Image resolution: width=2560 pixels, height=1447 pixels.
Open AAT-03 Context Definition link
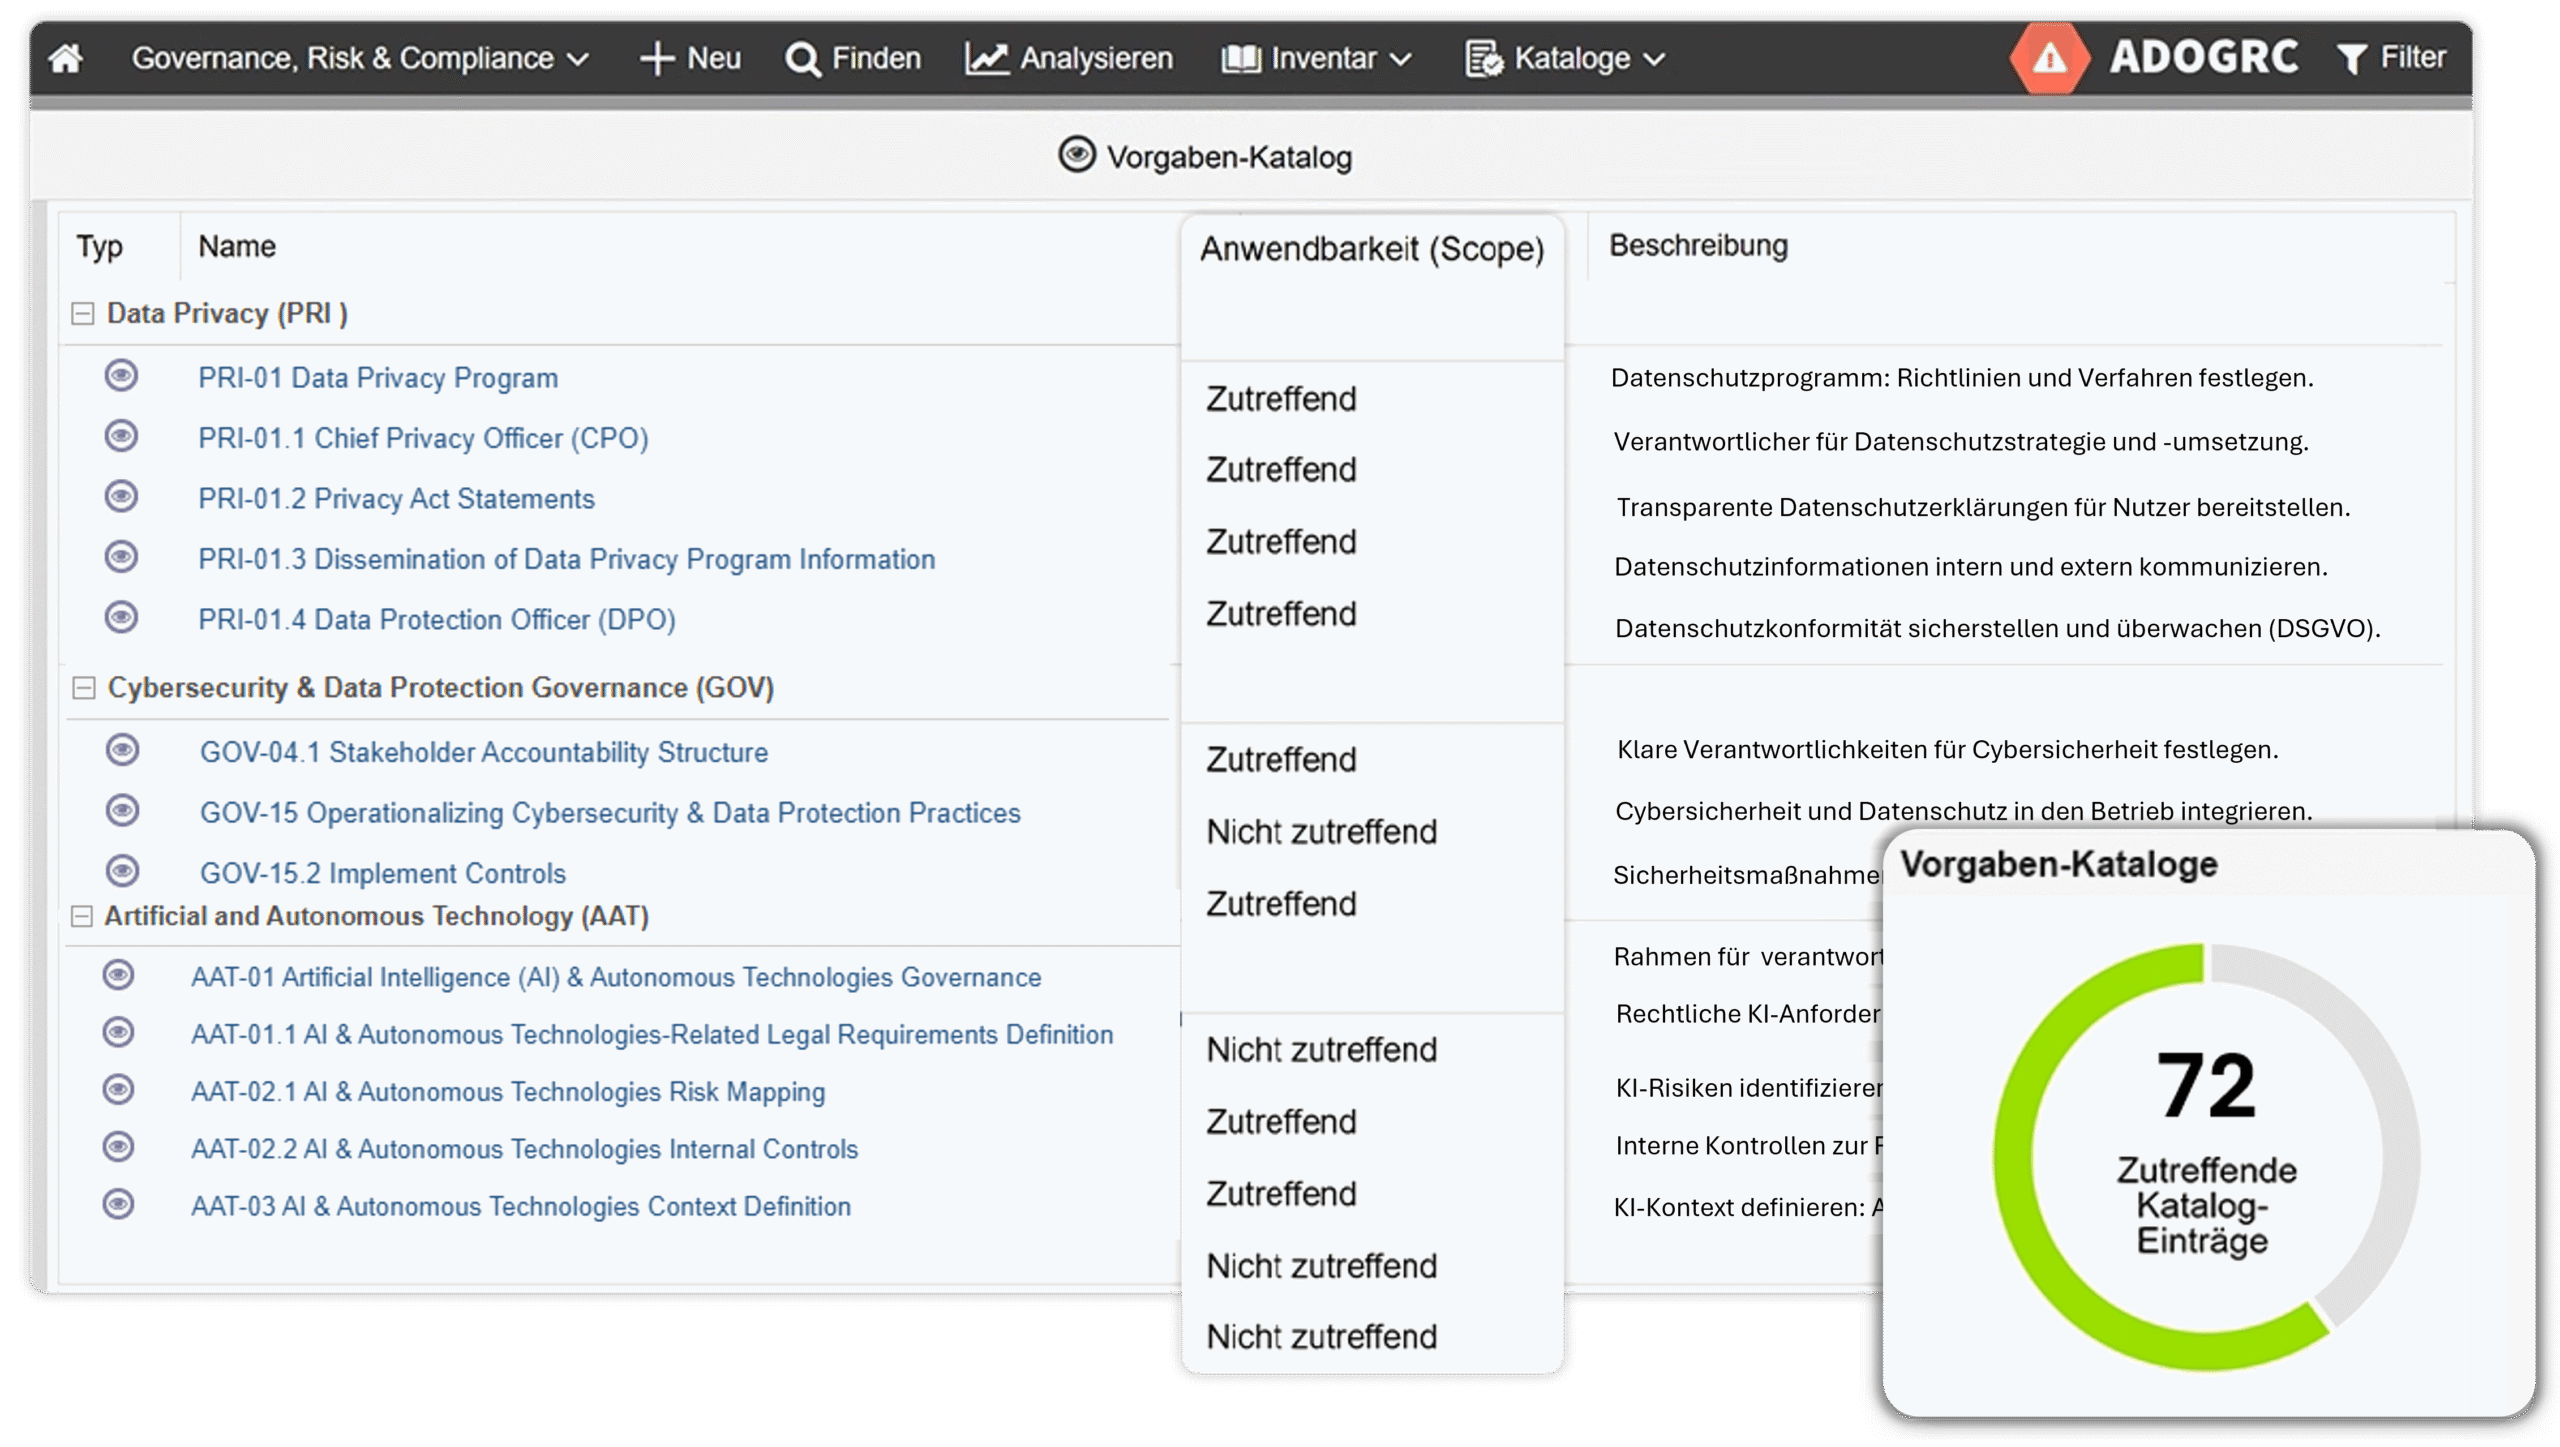pyautogui.click(x=521, y=1206)
